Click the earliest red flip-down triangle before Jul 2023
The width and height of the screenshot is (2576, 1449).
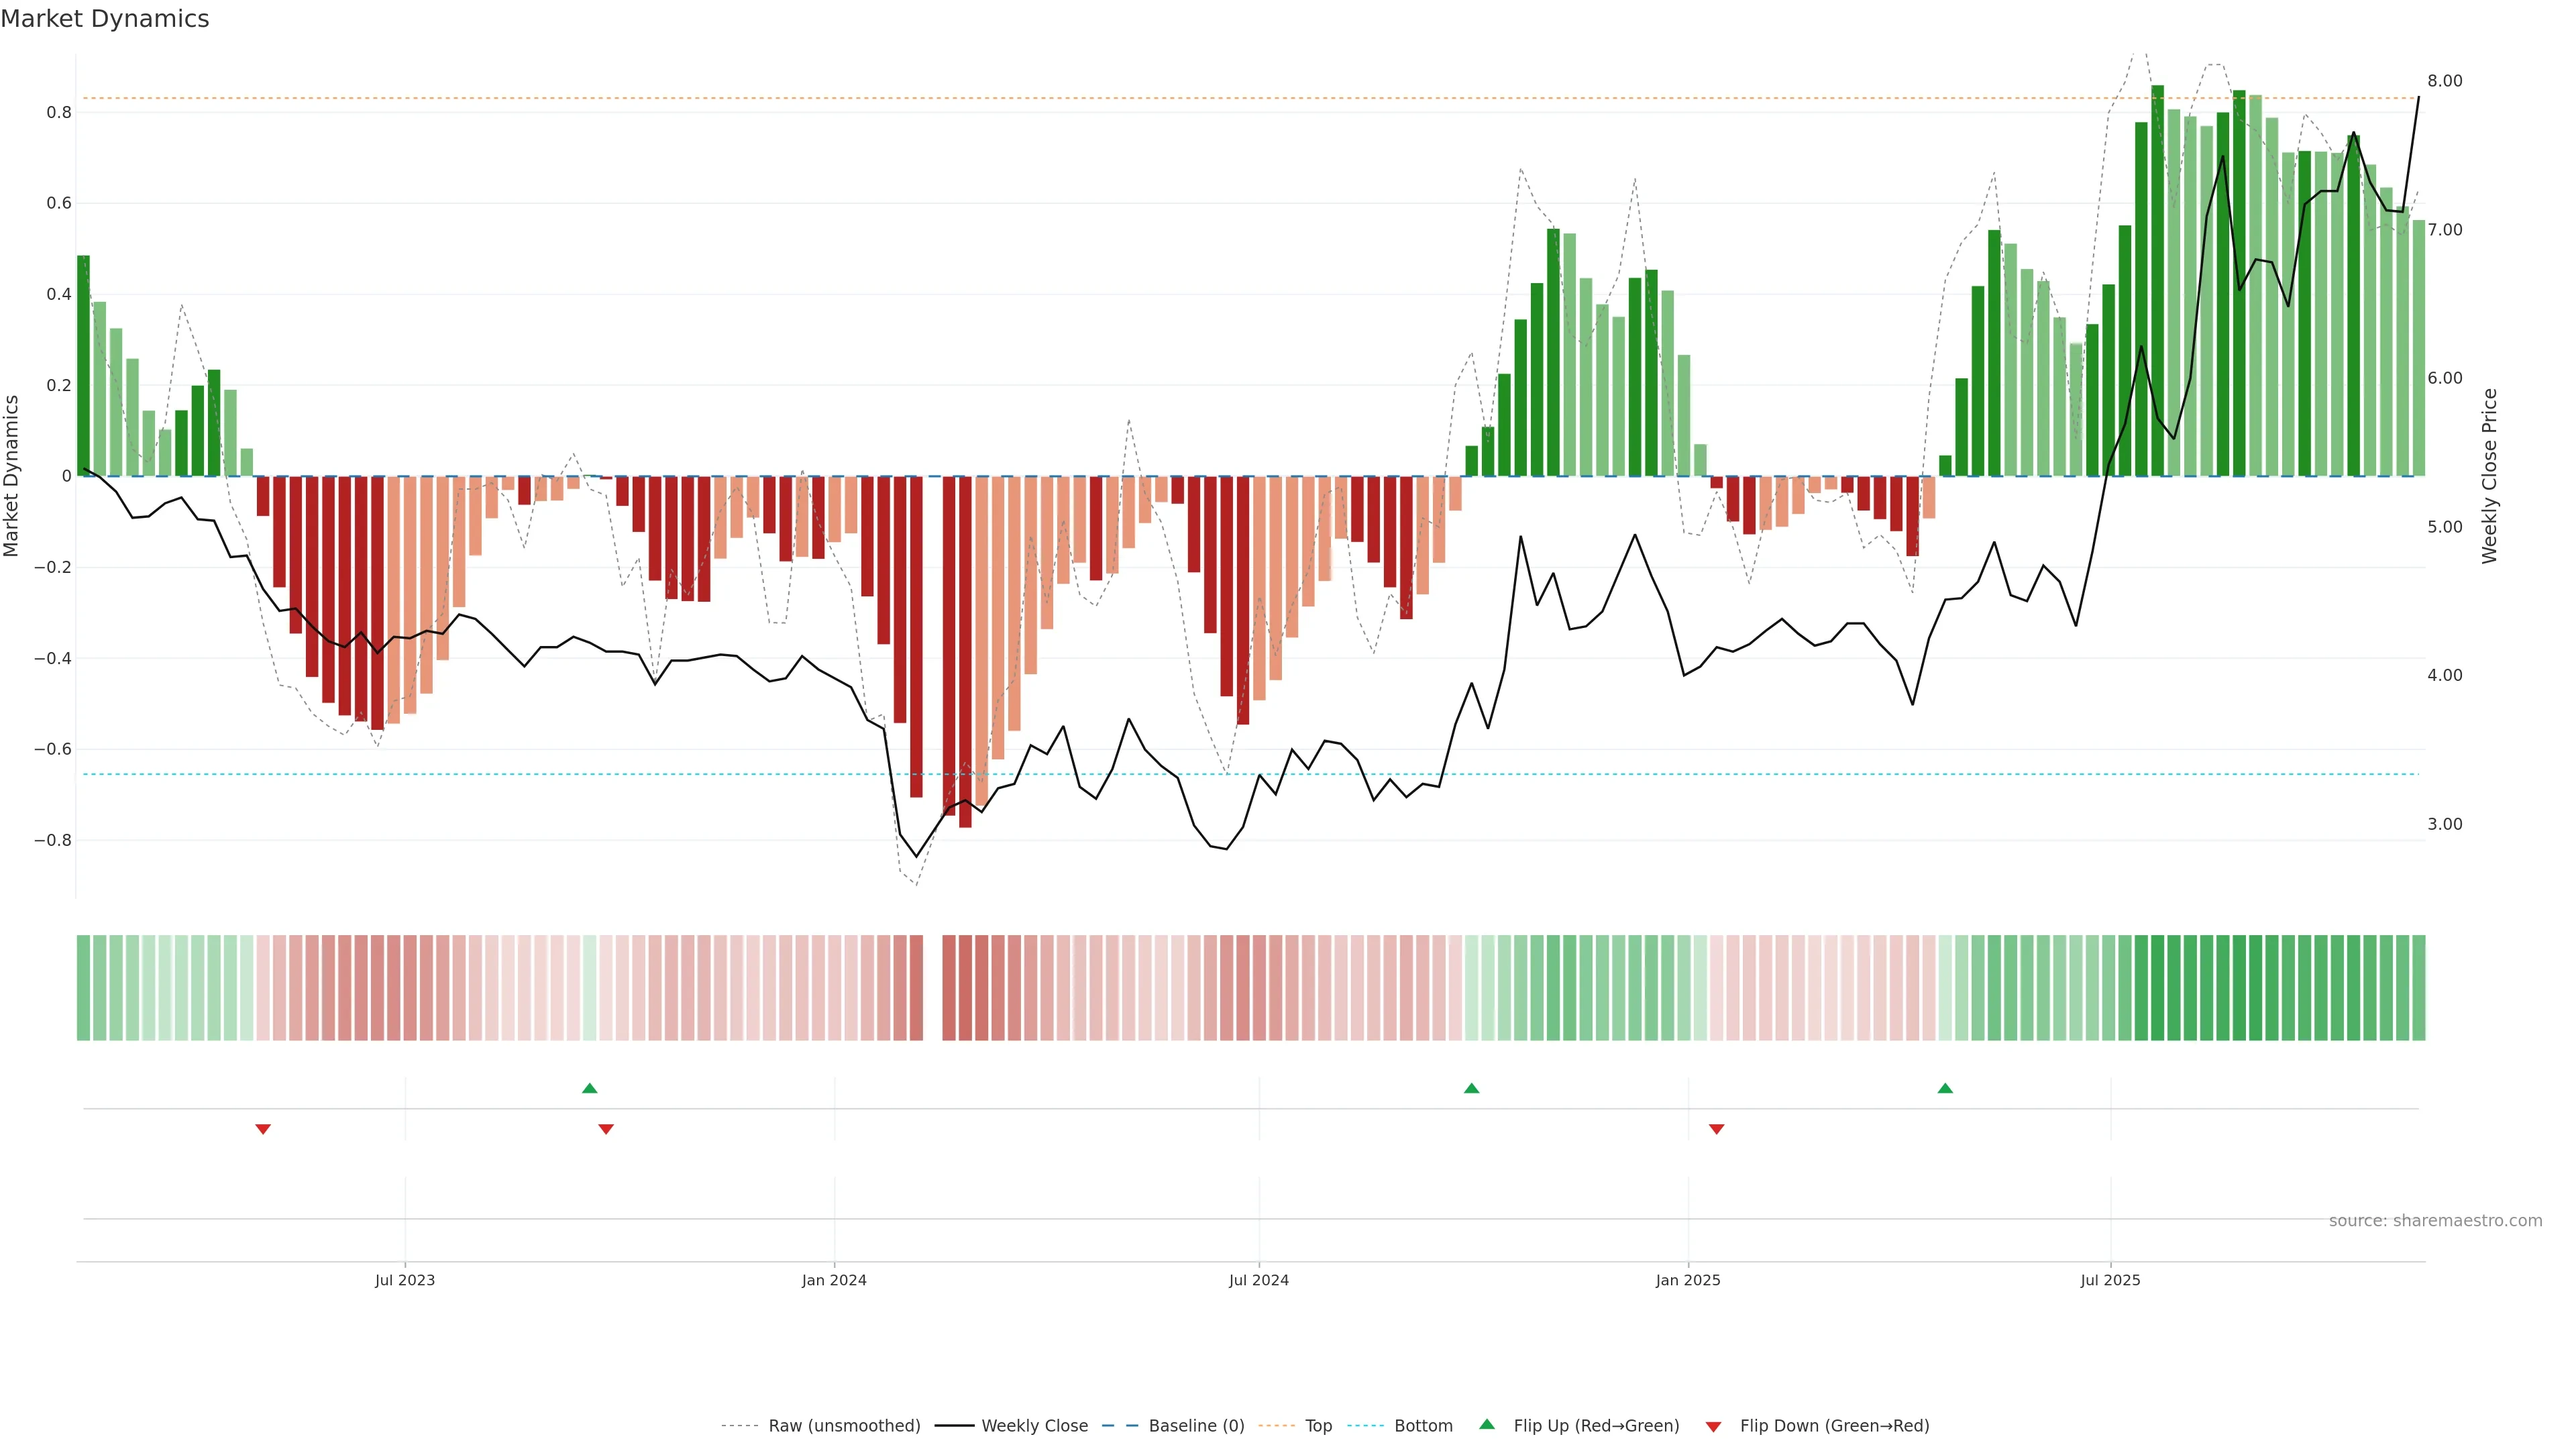263,1129
